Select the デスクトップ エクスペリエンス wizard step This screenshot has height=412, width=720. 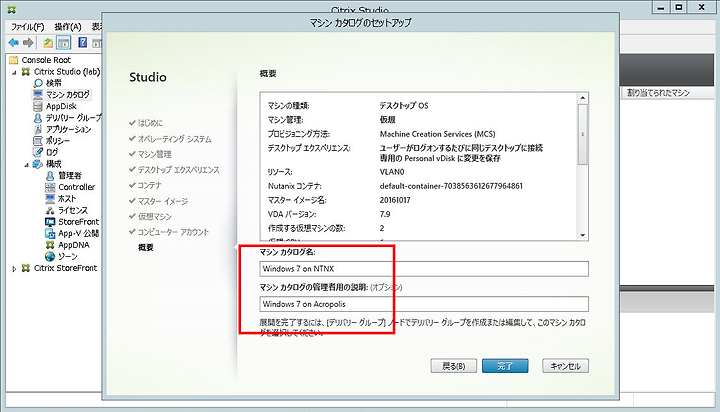(179, 169)
